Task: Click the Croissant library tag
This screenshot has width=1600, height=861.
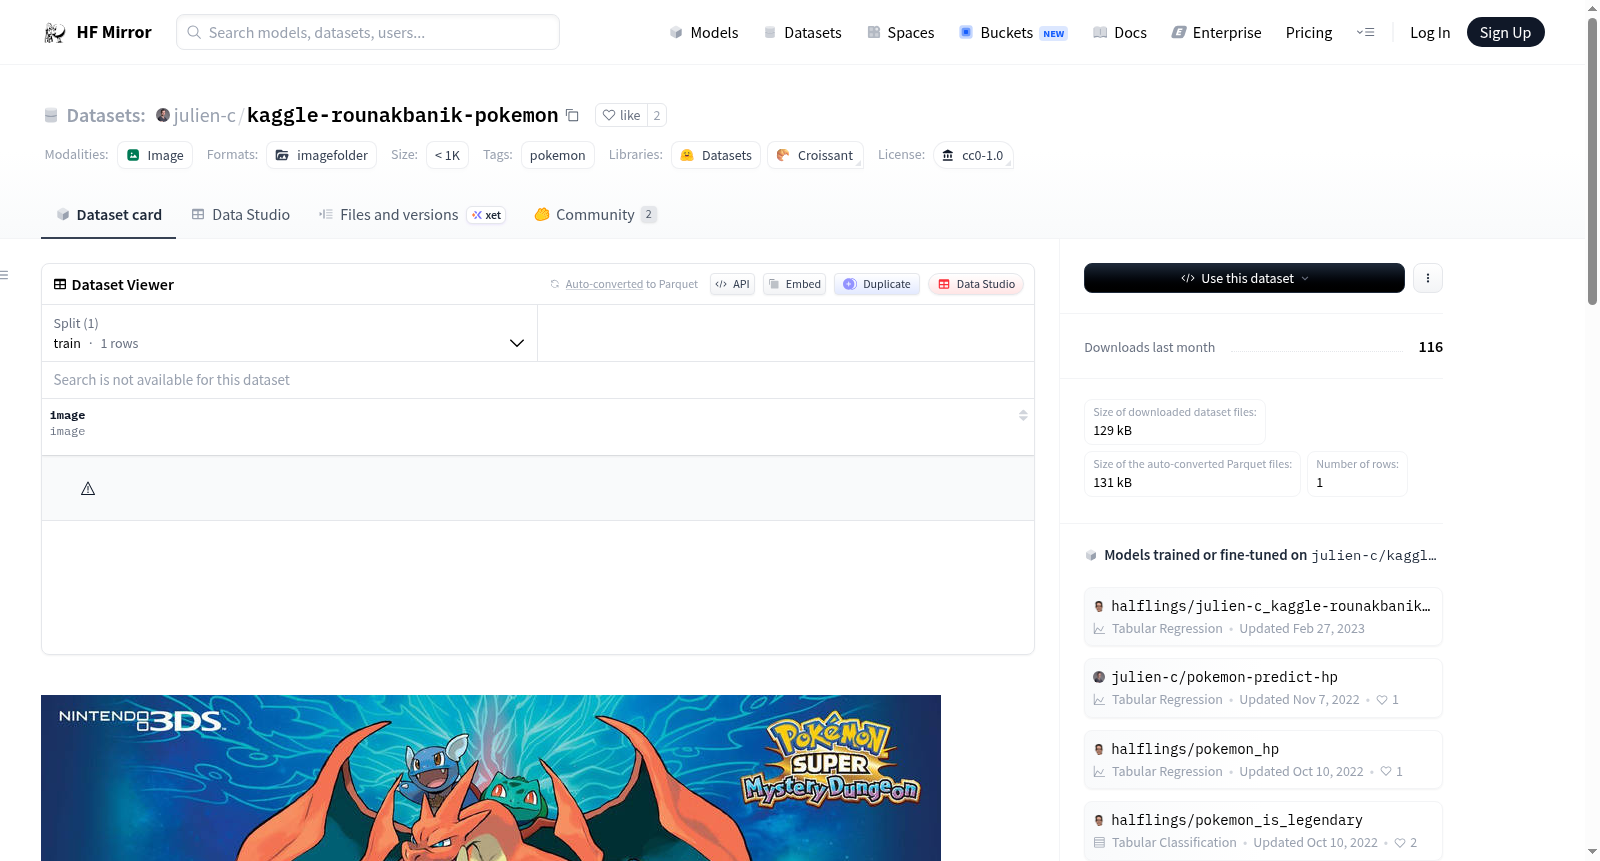Action: click(815, 155)
